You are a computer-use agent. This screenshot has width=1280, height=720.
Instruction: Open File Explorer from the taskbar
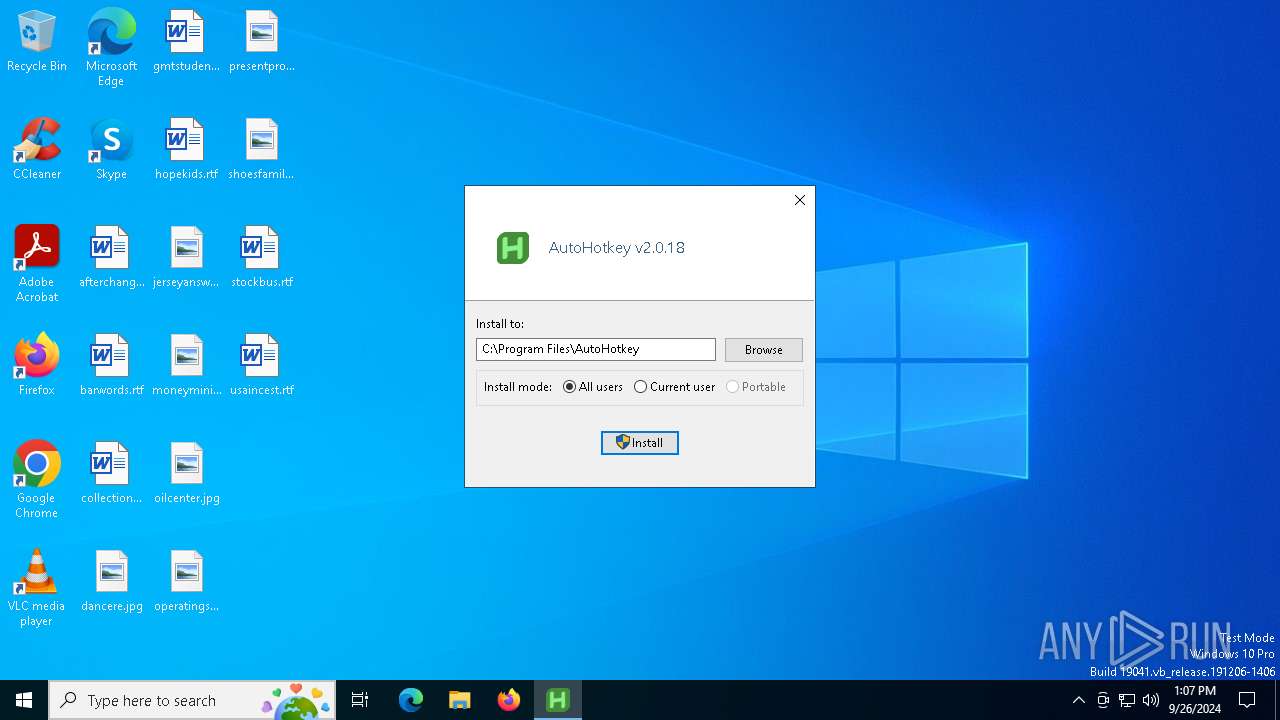460,700
